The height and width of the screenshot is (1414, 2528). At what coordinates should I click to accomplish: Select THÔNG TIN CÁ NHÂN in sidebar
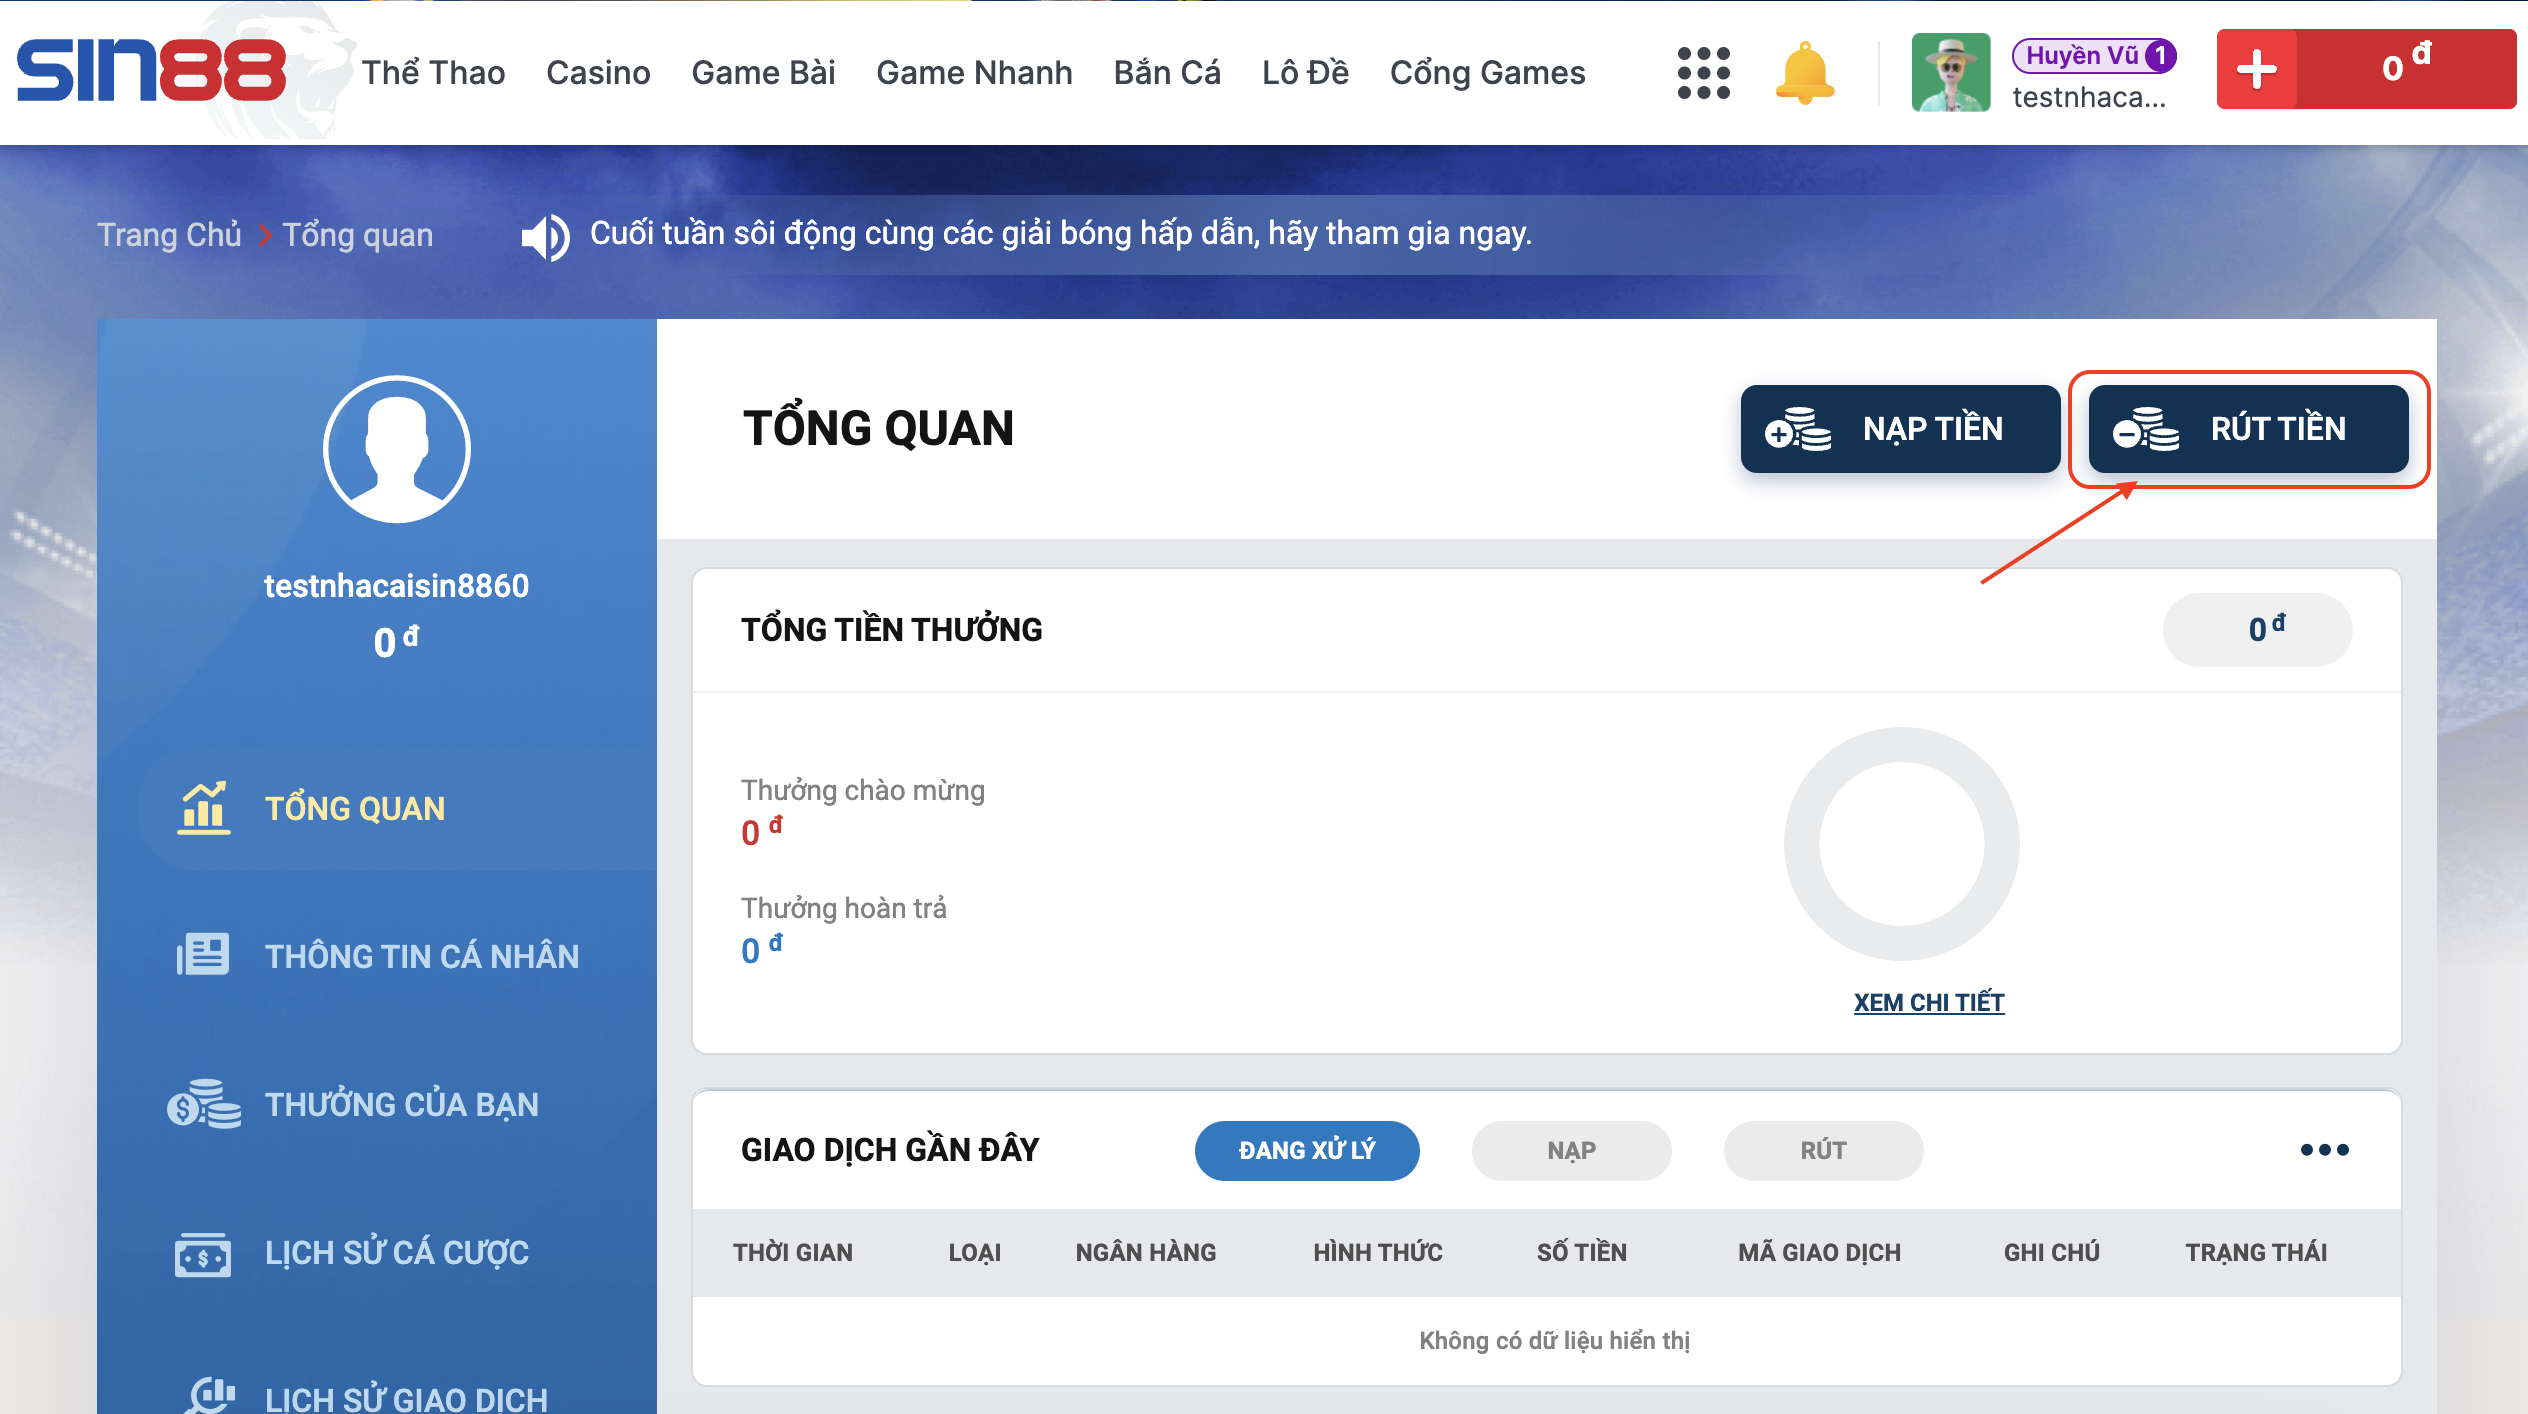[x=422, y=956]
